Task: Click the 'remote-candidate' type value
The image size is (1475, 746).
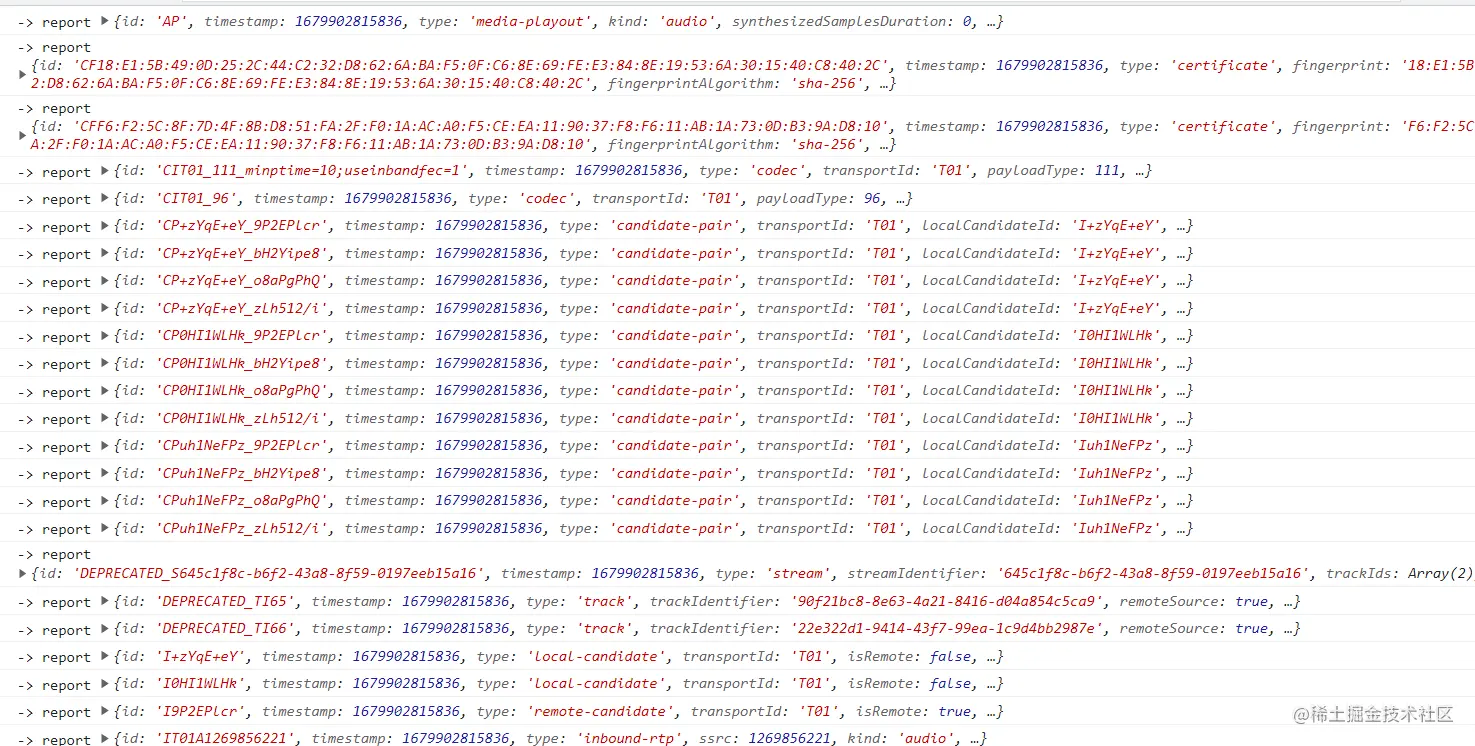Action: 598,712
